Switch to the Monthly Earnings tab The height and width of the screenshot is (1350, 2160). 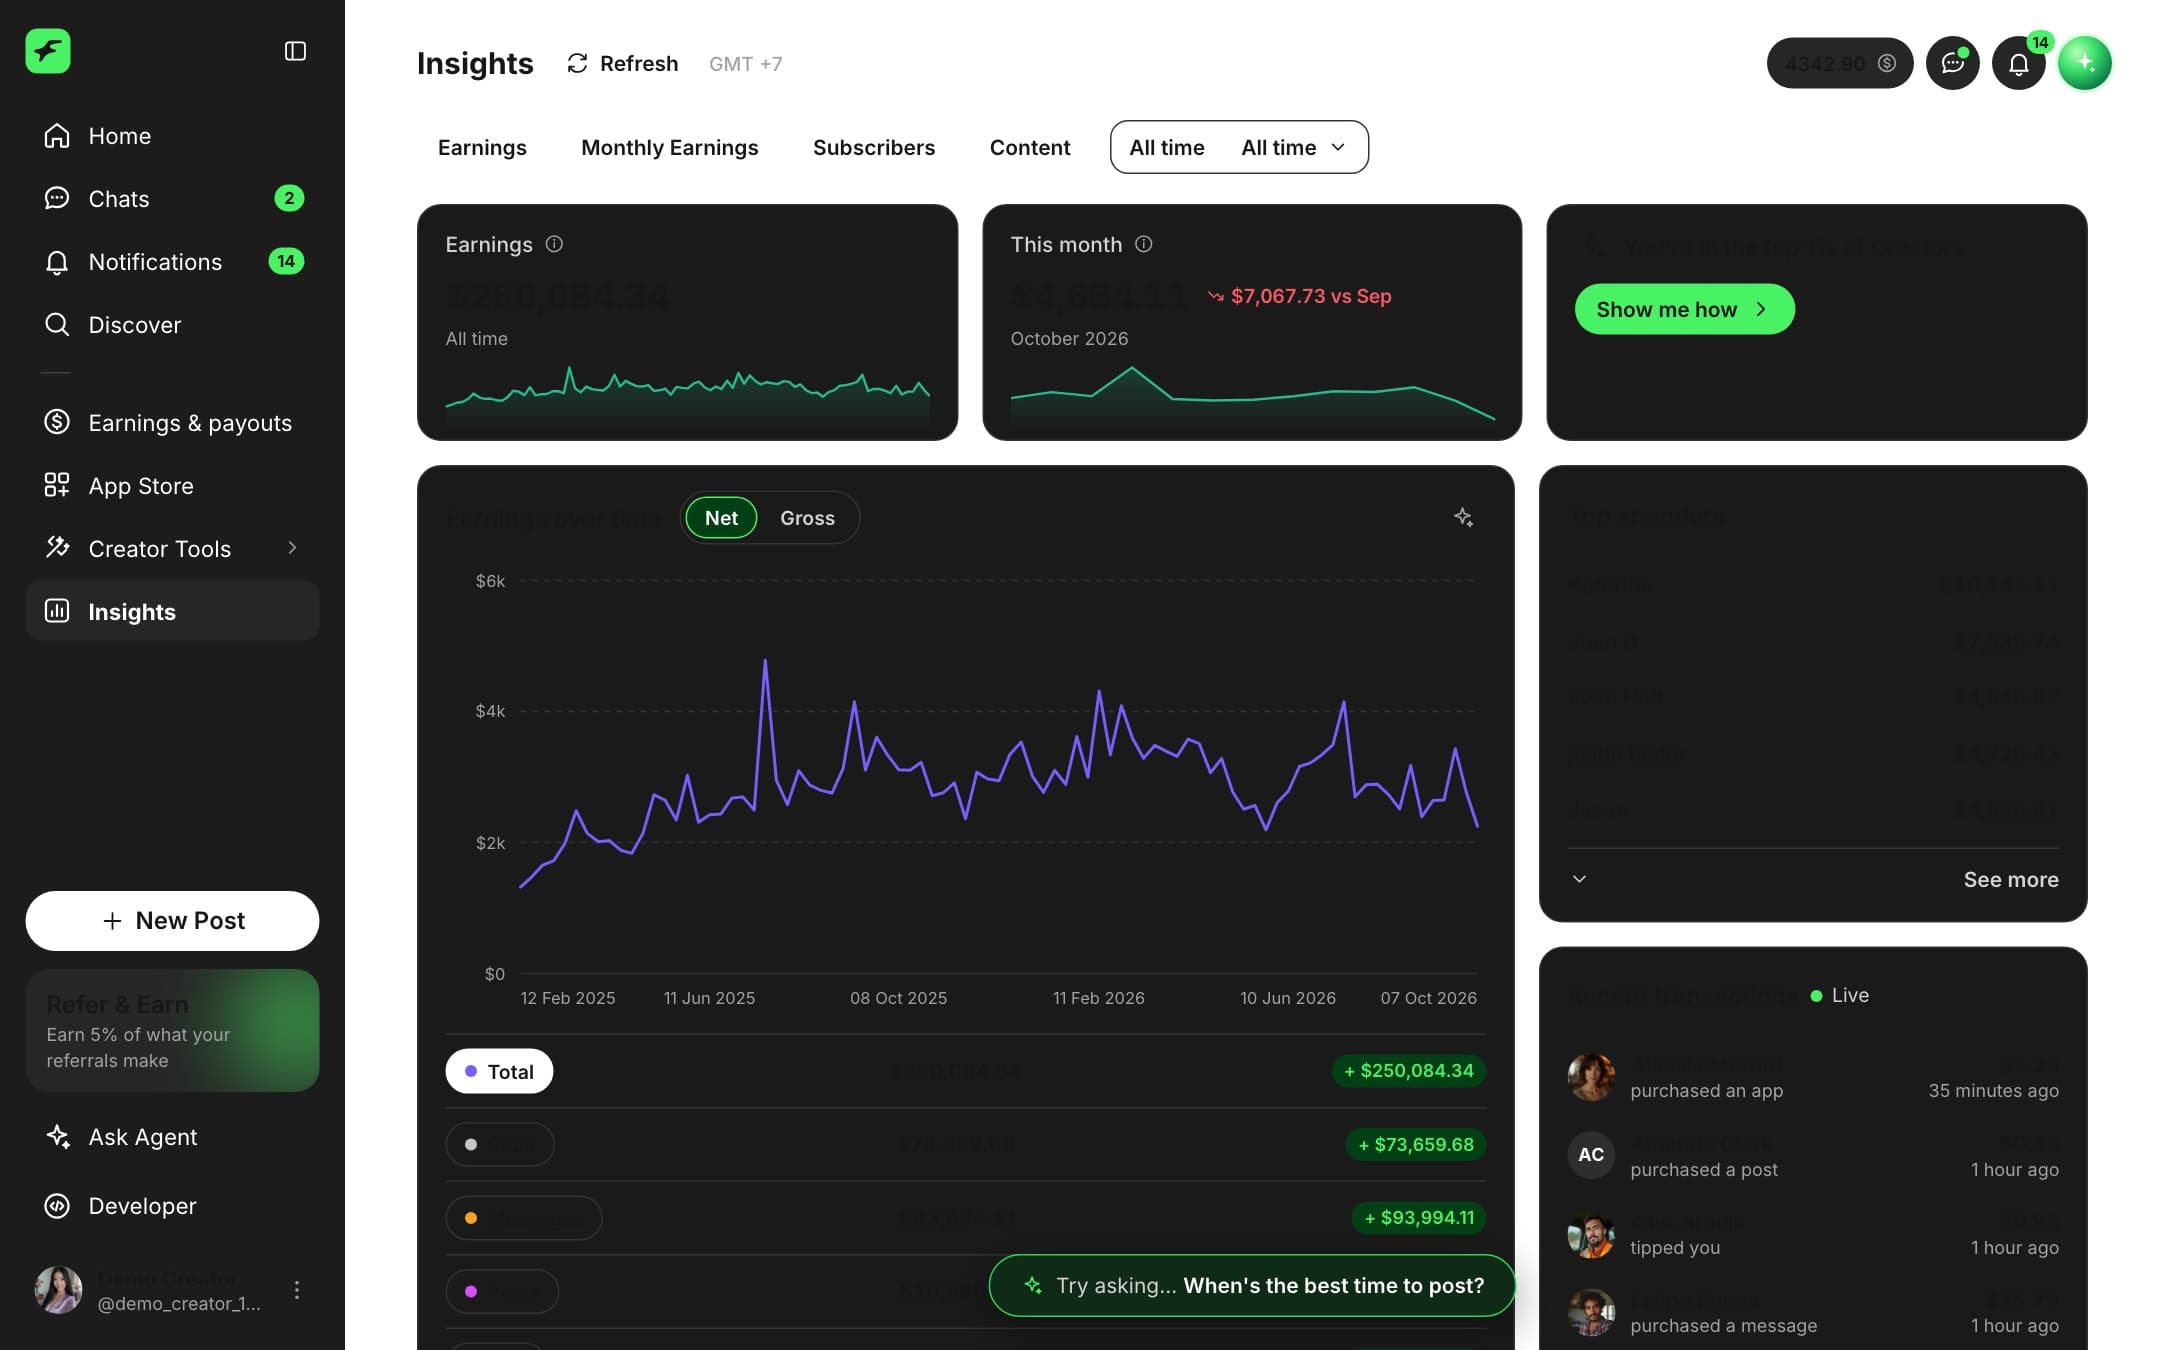(x=670, y=147)
